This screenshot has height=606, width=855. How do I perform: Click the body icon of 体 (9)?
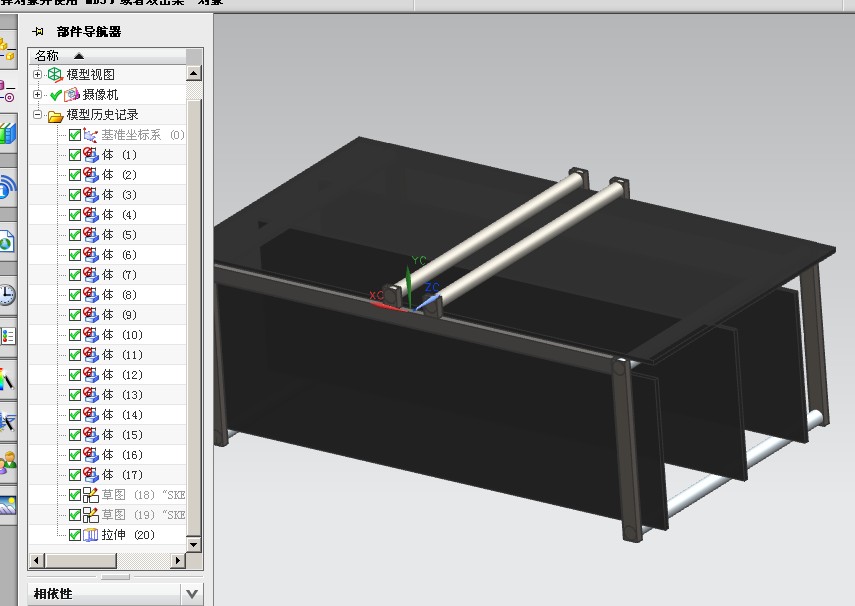(x=91, y=315)
